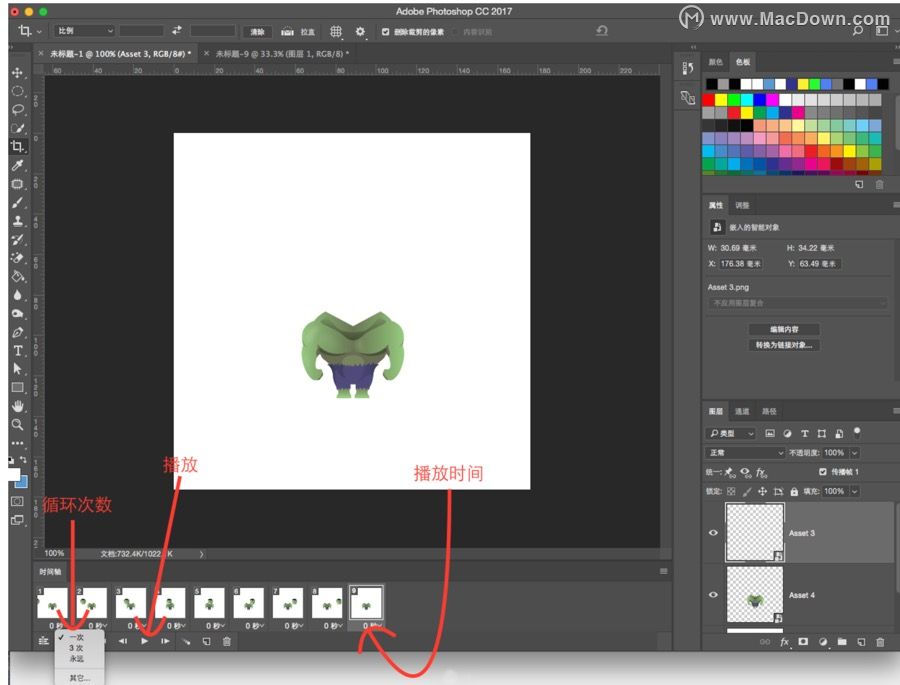Select the Clone Stamp tool
This screenshot has height=685, width=900.
[x=17, y=221]
